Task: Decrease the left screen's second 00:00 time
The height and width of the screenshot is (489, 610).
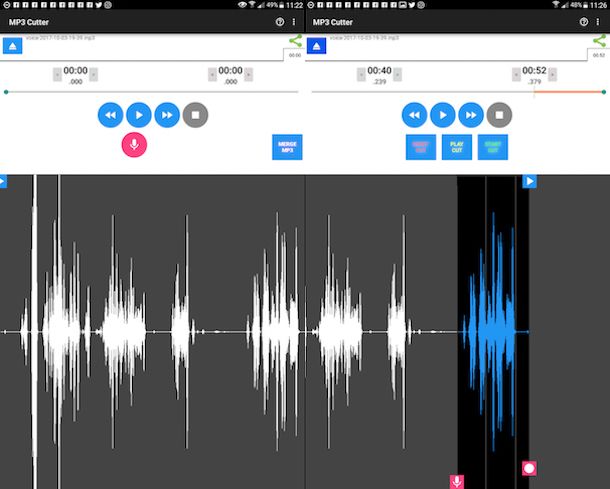Action: click(212, 74)
